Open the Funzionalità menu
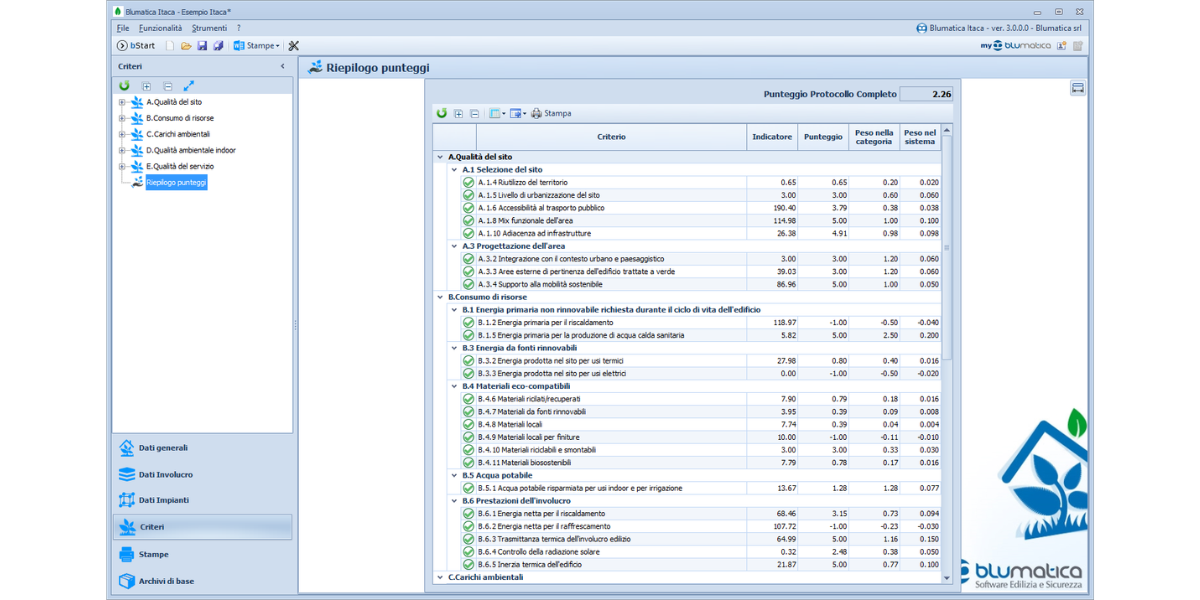 click(160, 28)
